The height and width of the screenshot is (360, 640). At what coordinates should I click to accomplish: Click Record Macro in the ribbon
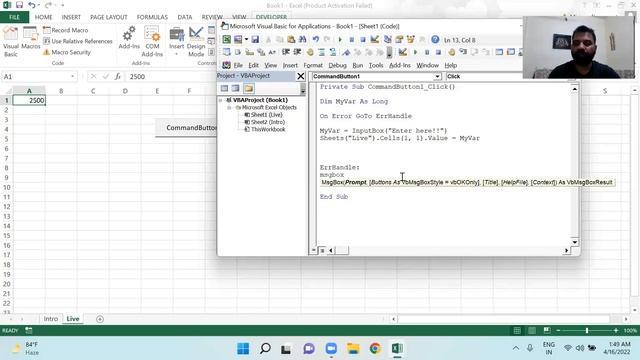(x=66, y=30)
